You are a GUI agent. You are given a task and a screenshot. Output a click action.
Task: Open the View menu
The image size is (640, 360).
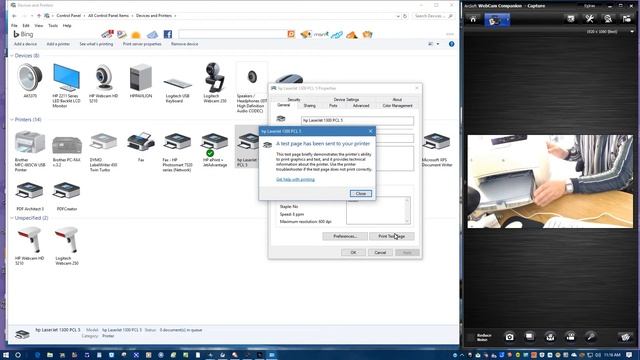click(x=39, y=25)
